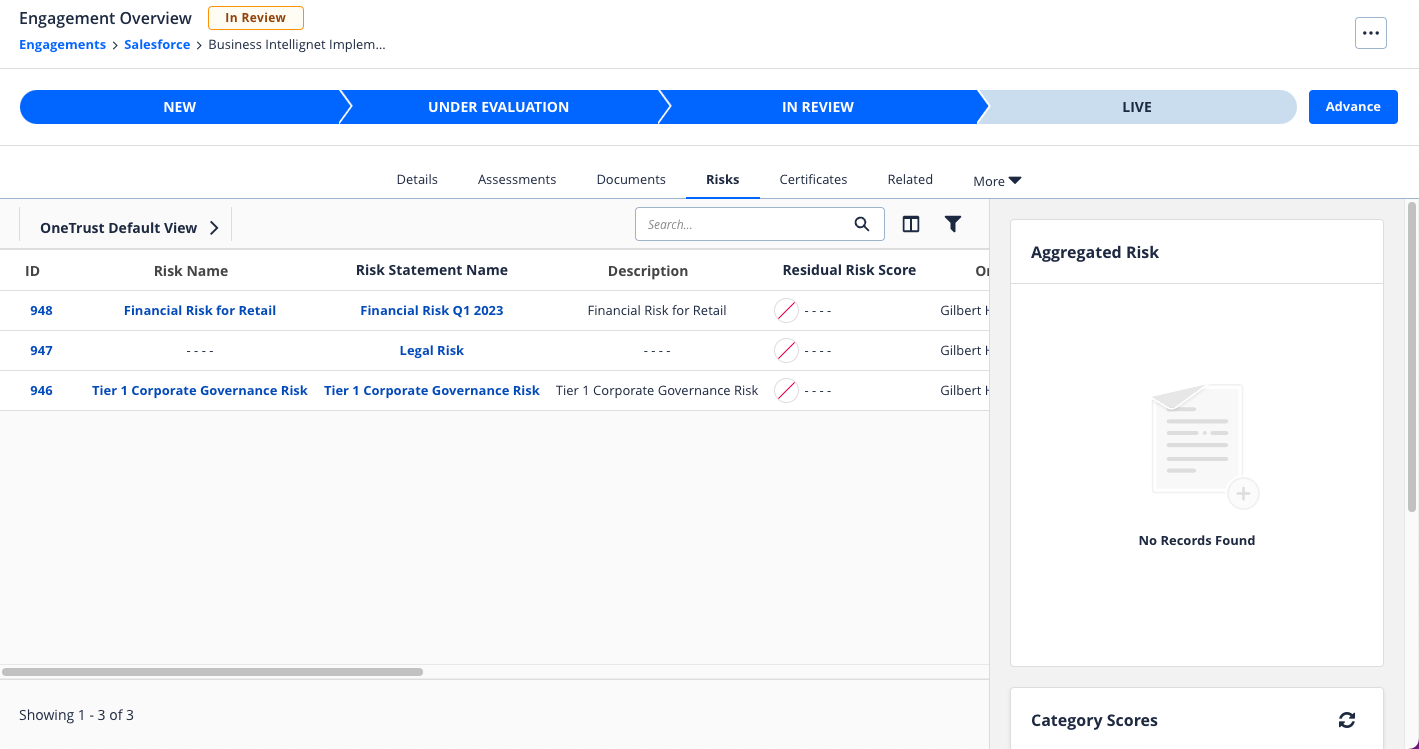This screenshot has height=749, width=1419.
Task: Open the Financial Risk Q1 2023 statement link
Action: [431, 310]
